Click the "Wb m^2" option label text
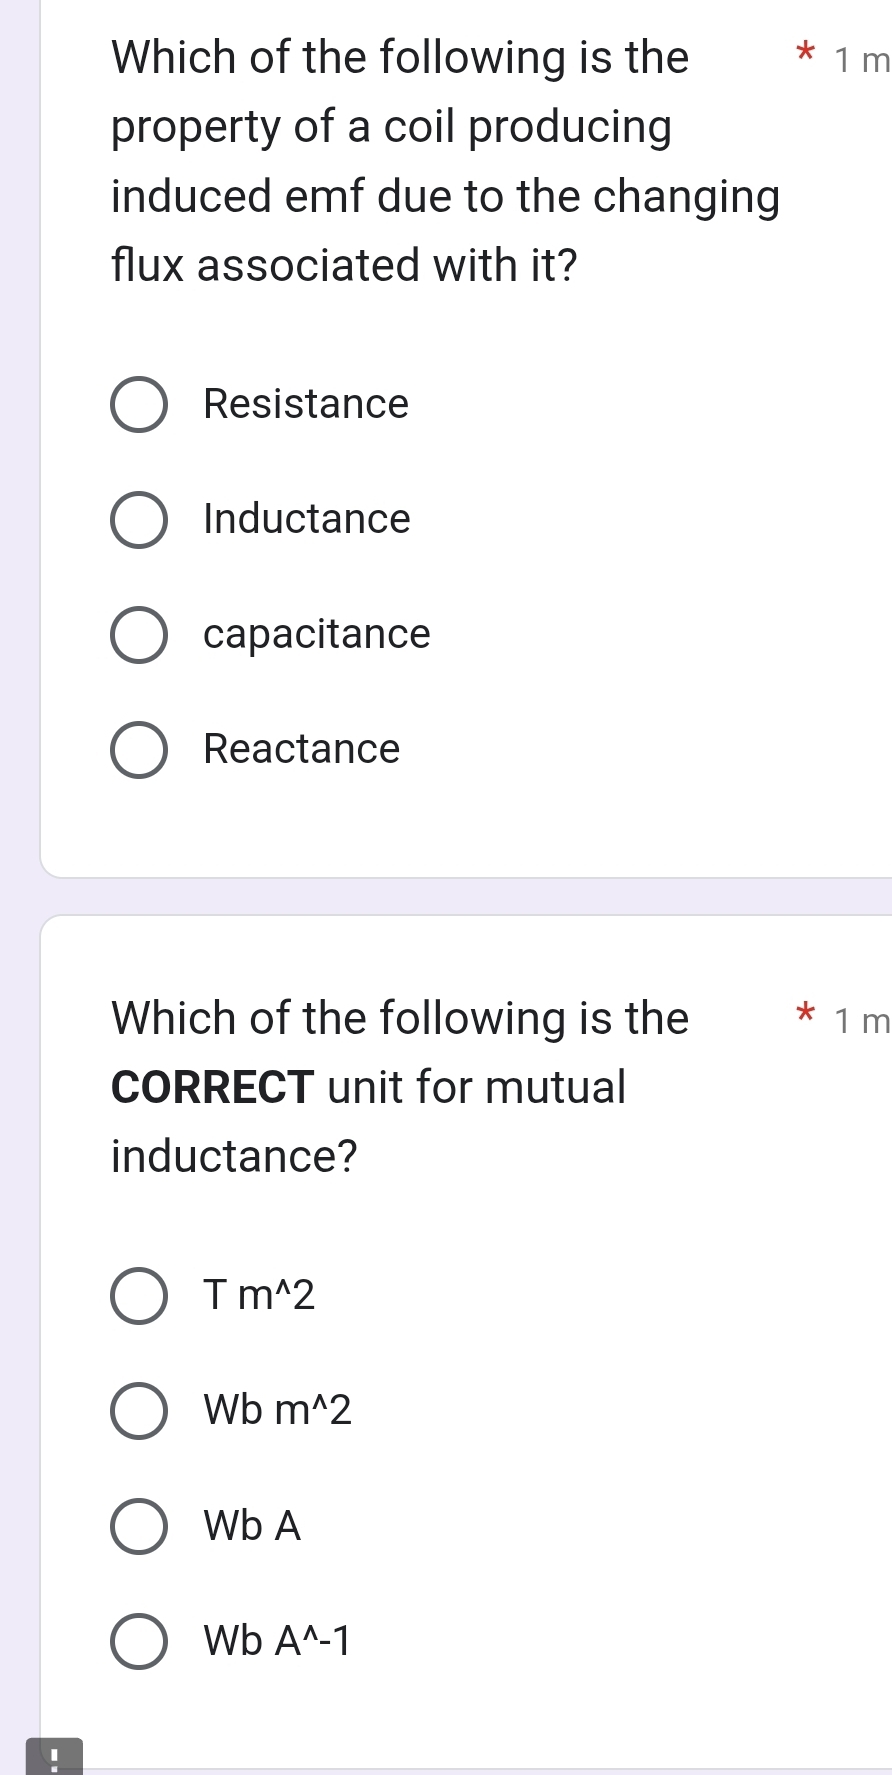This screenshot has width=892, height=1775. click(x=278, y=1410)
